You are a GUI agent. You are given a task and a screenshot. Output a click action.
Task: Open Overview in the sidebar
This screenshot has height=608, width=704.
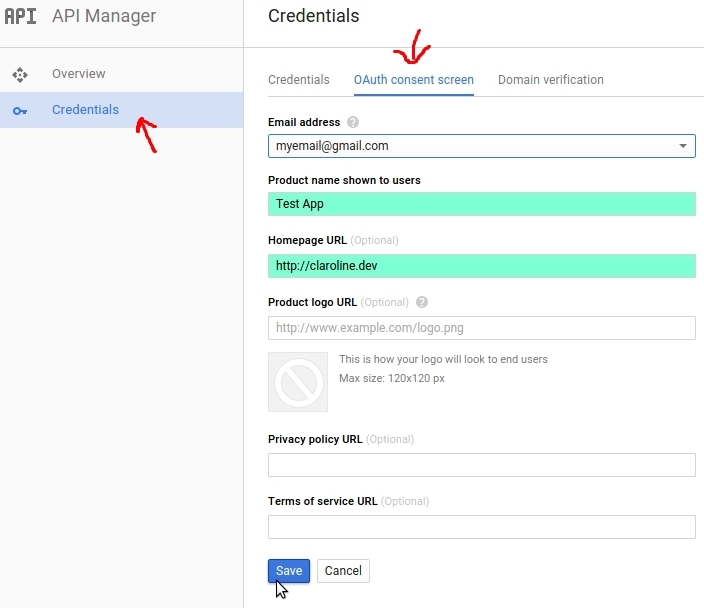pyautogui.click(x=78, y=74)
